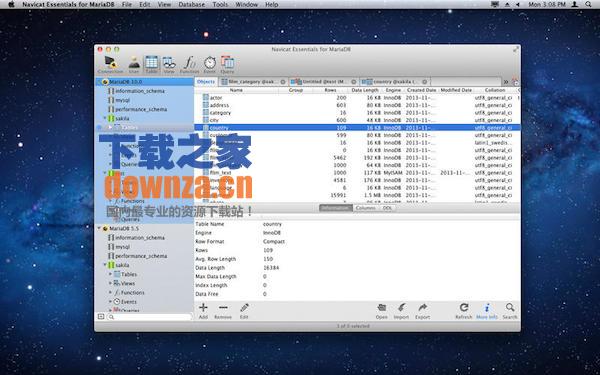The height and width of the screenshot is (375, 600).
Task: Toggle the More Info panel button
Action: coord(487,311)
